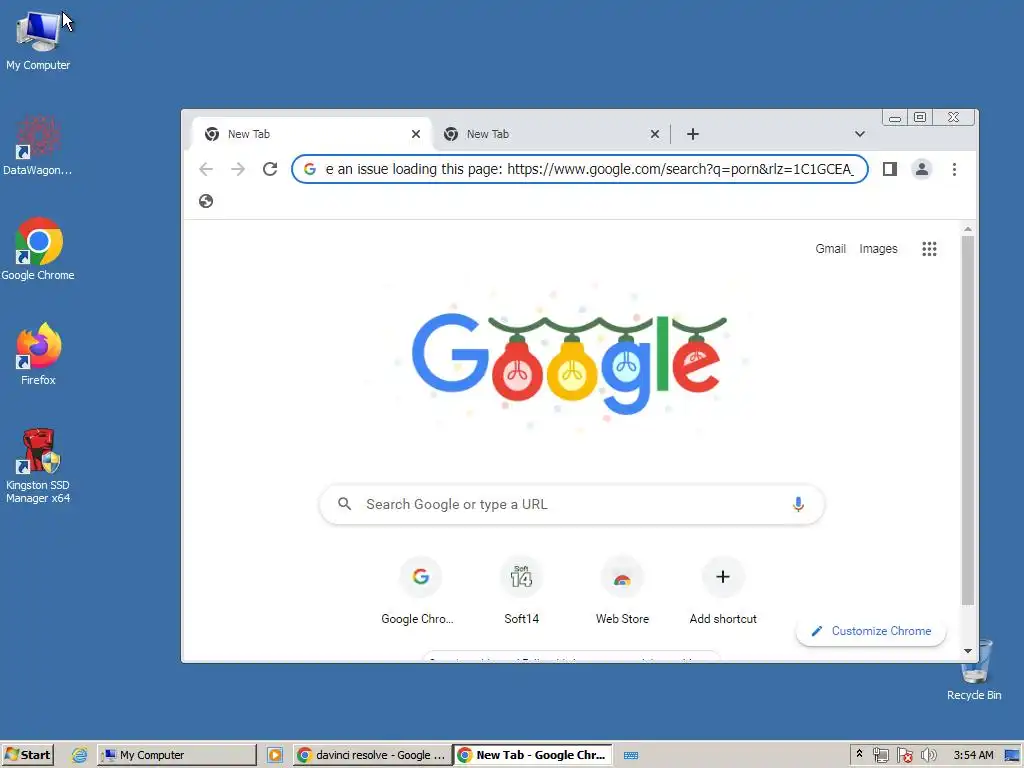Open the Google Chrome shortcut tile

tap(418, 591)
